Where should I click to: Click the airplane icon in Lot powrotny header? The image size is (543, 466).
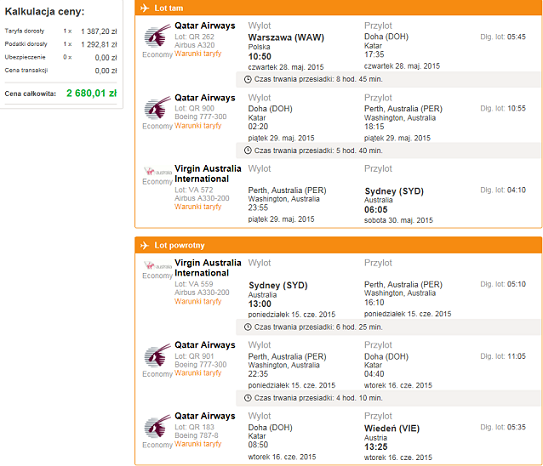[144, 245]
